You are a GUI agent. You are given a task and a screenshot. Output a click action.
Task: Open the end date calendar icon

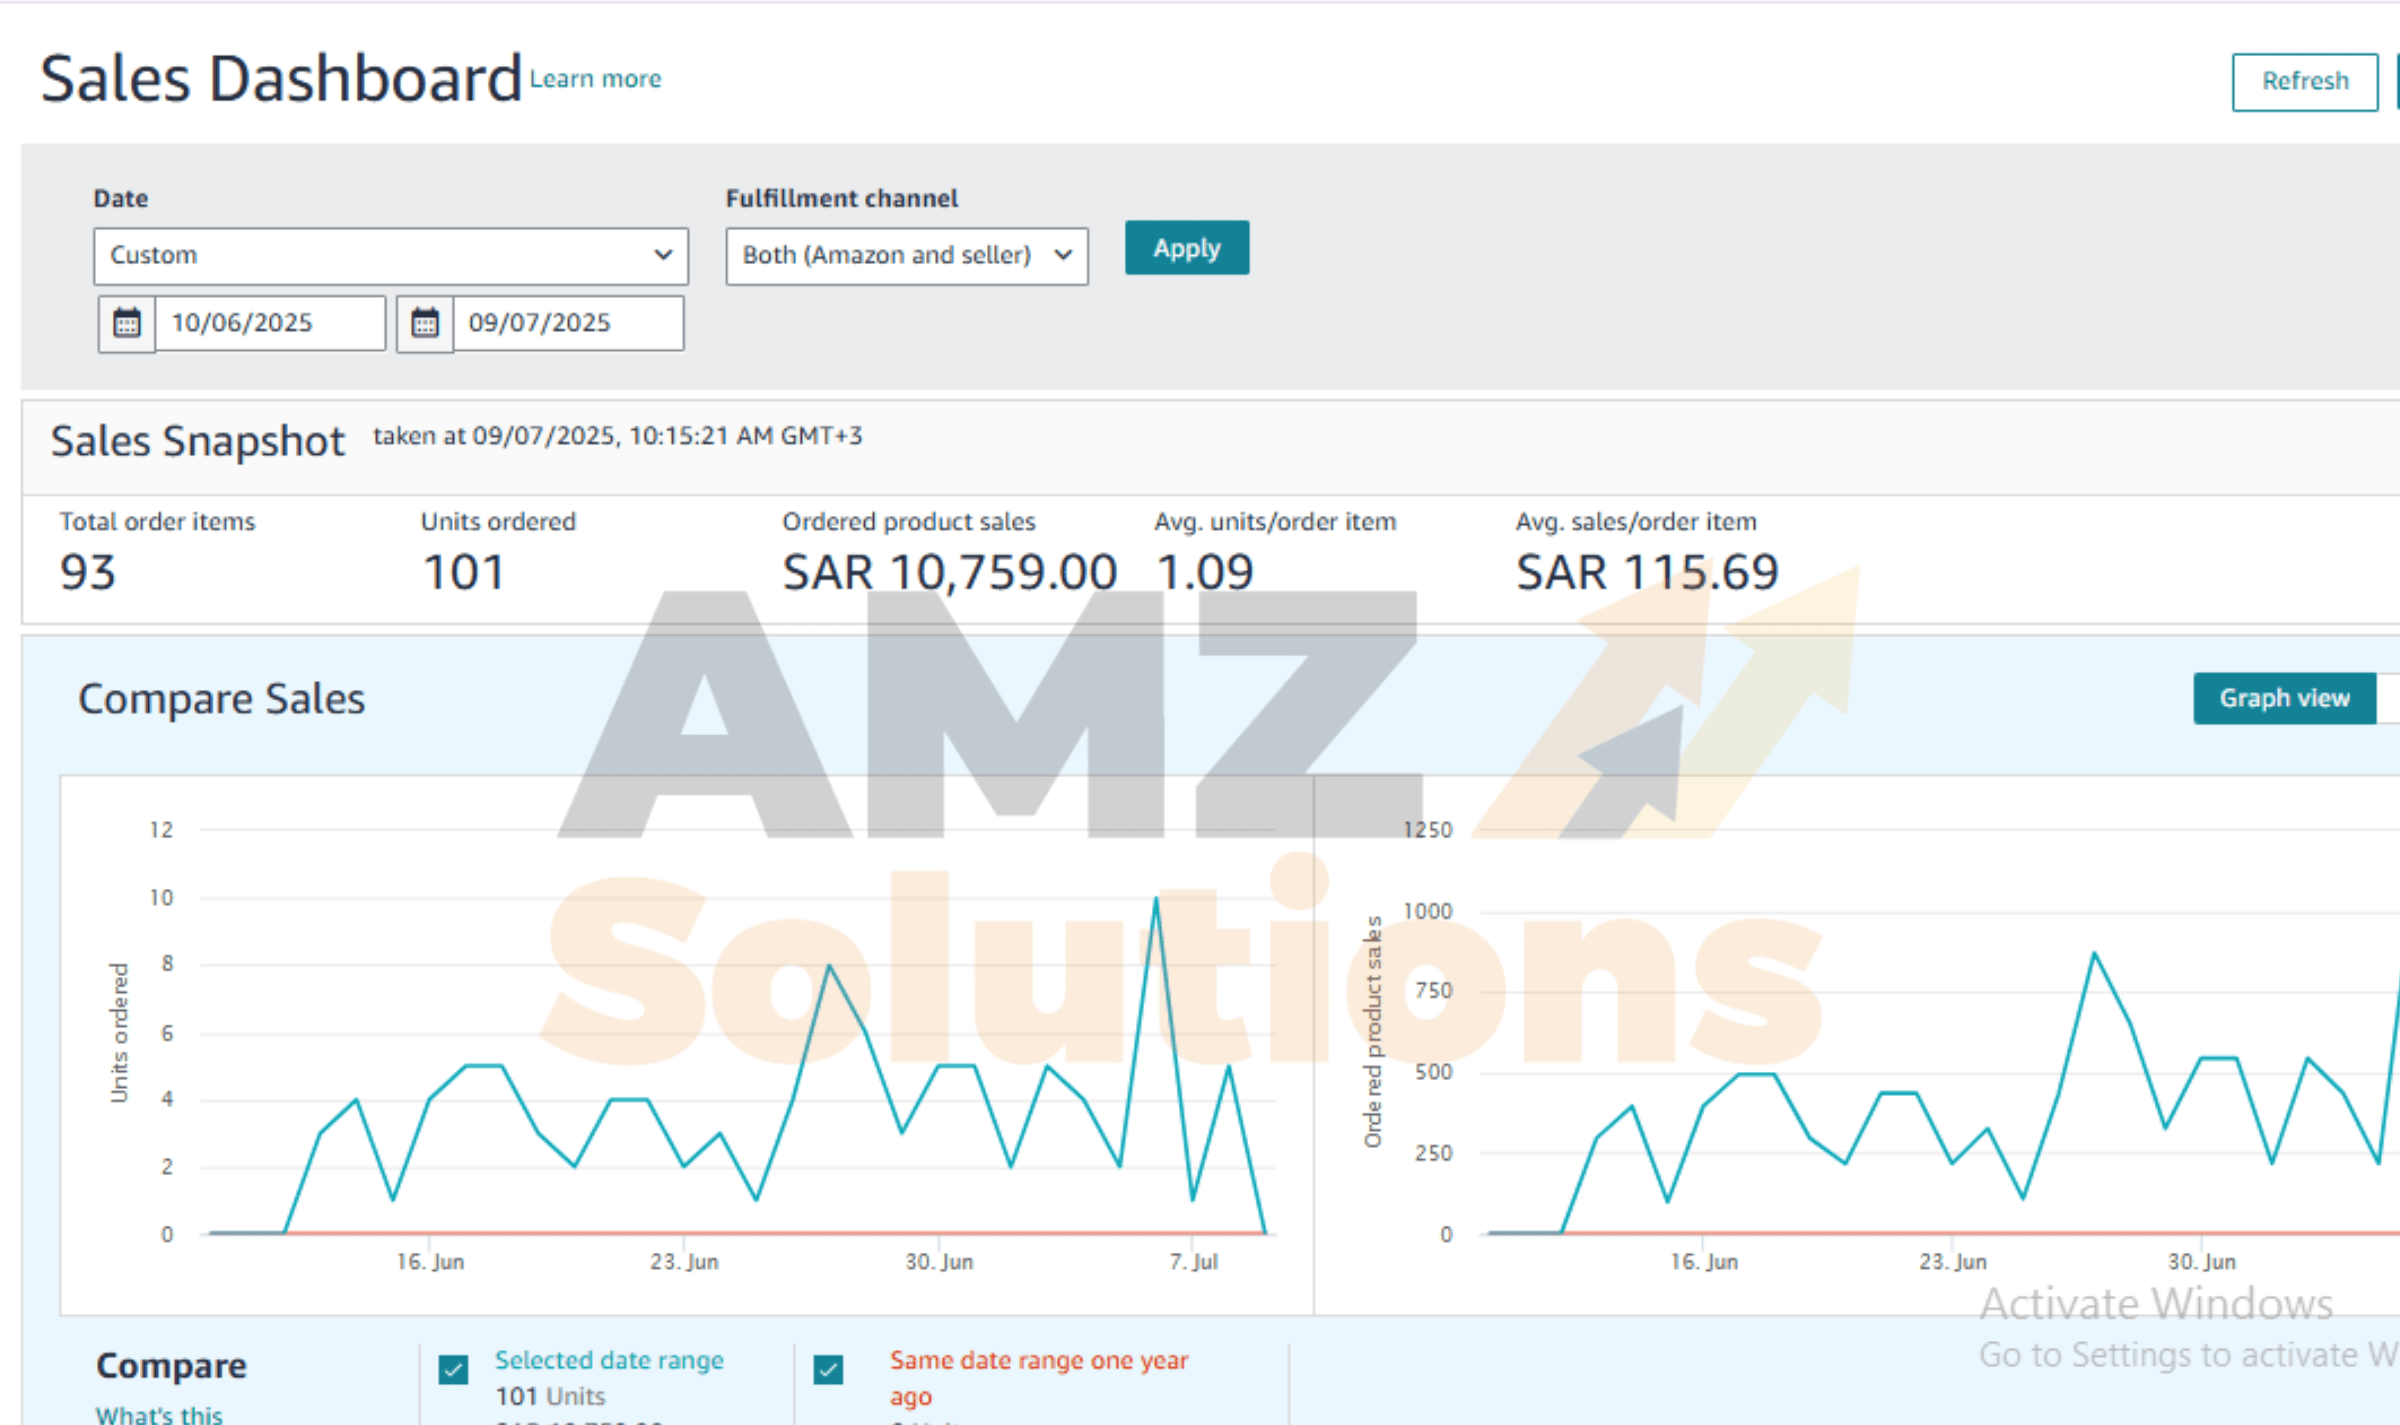click(425, 323)
